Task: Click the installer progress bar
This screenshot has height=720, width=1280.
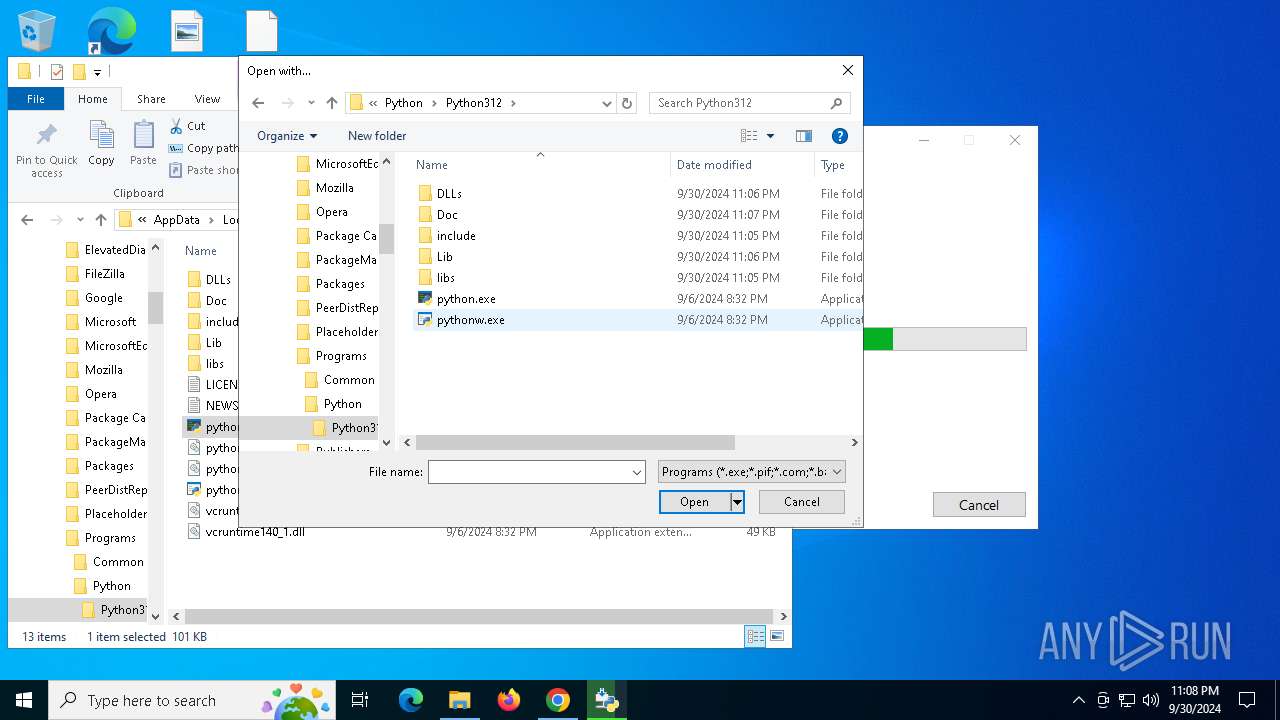Action: click(944, 339)
